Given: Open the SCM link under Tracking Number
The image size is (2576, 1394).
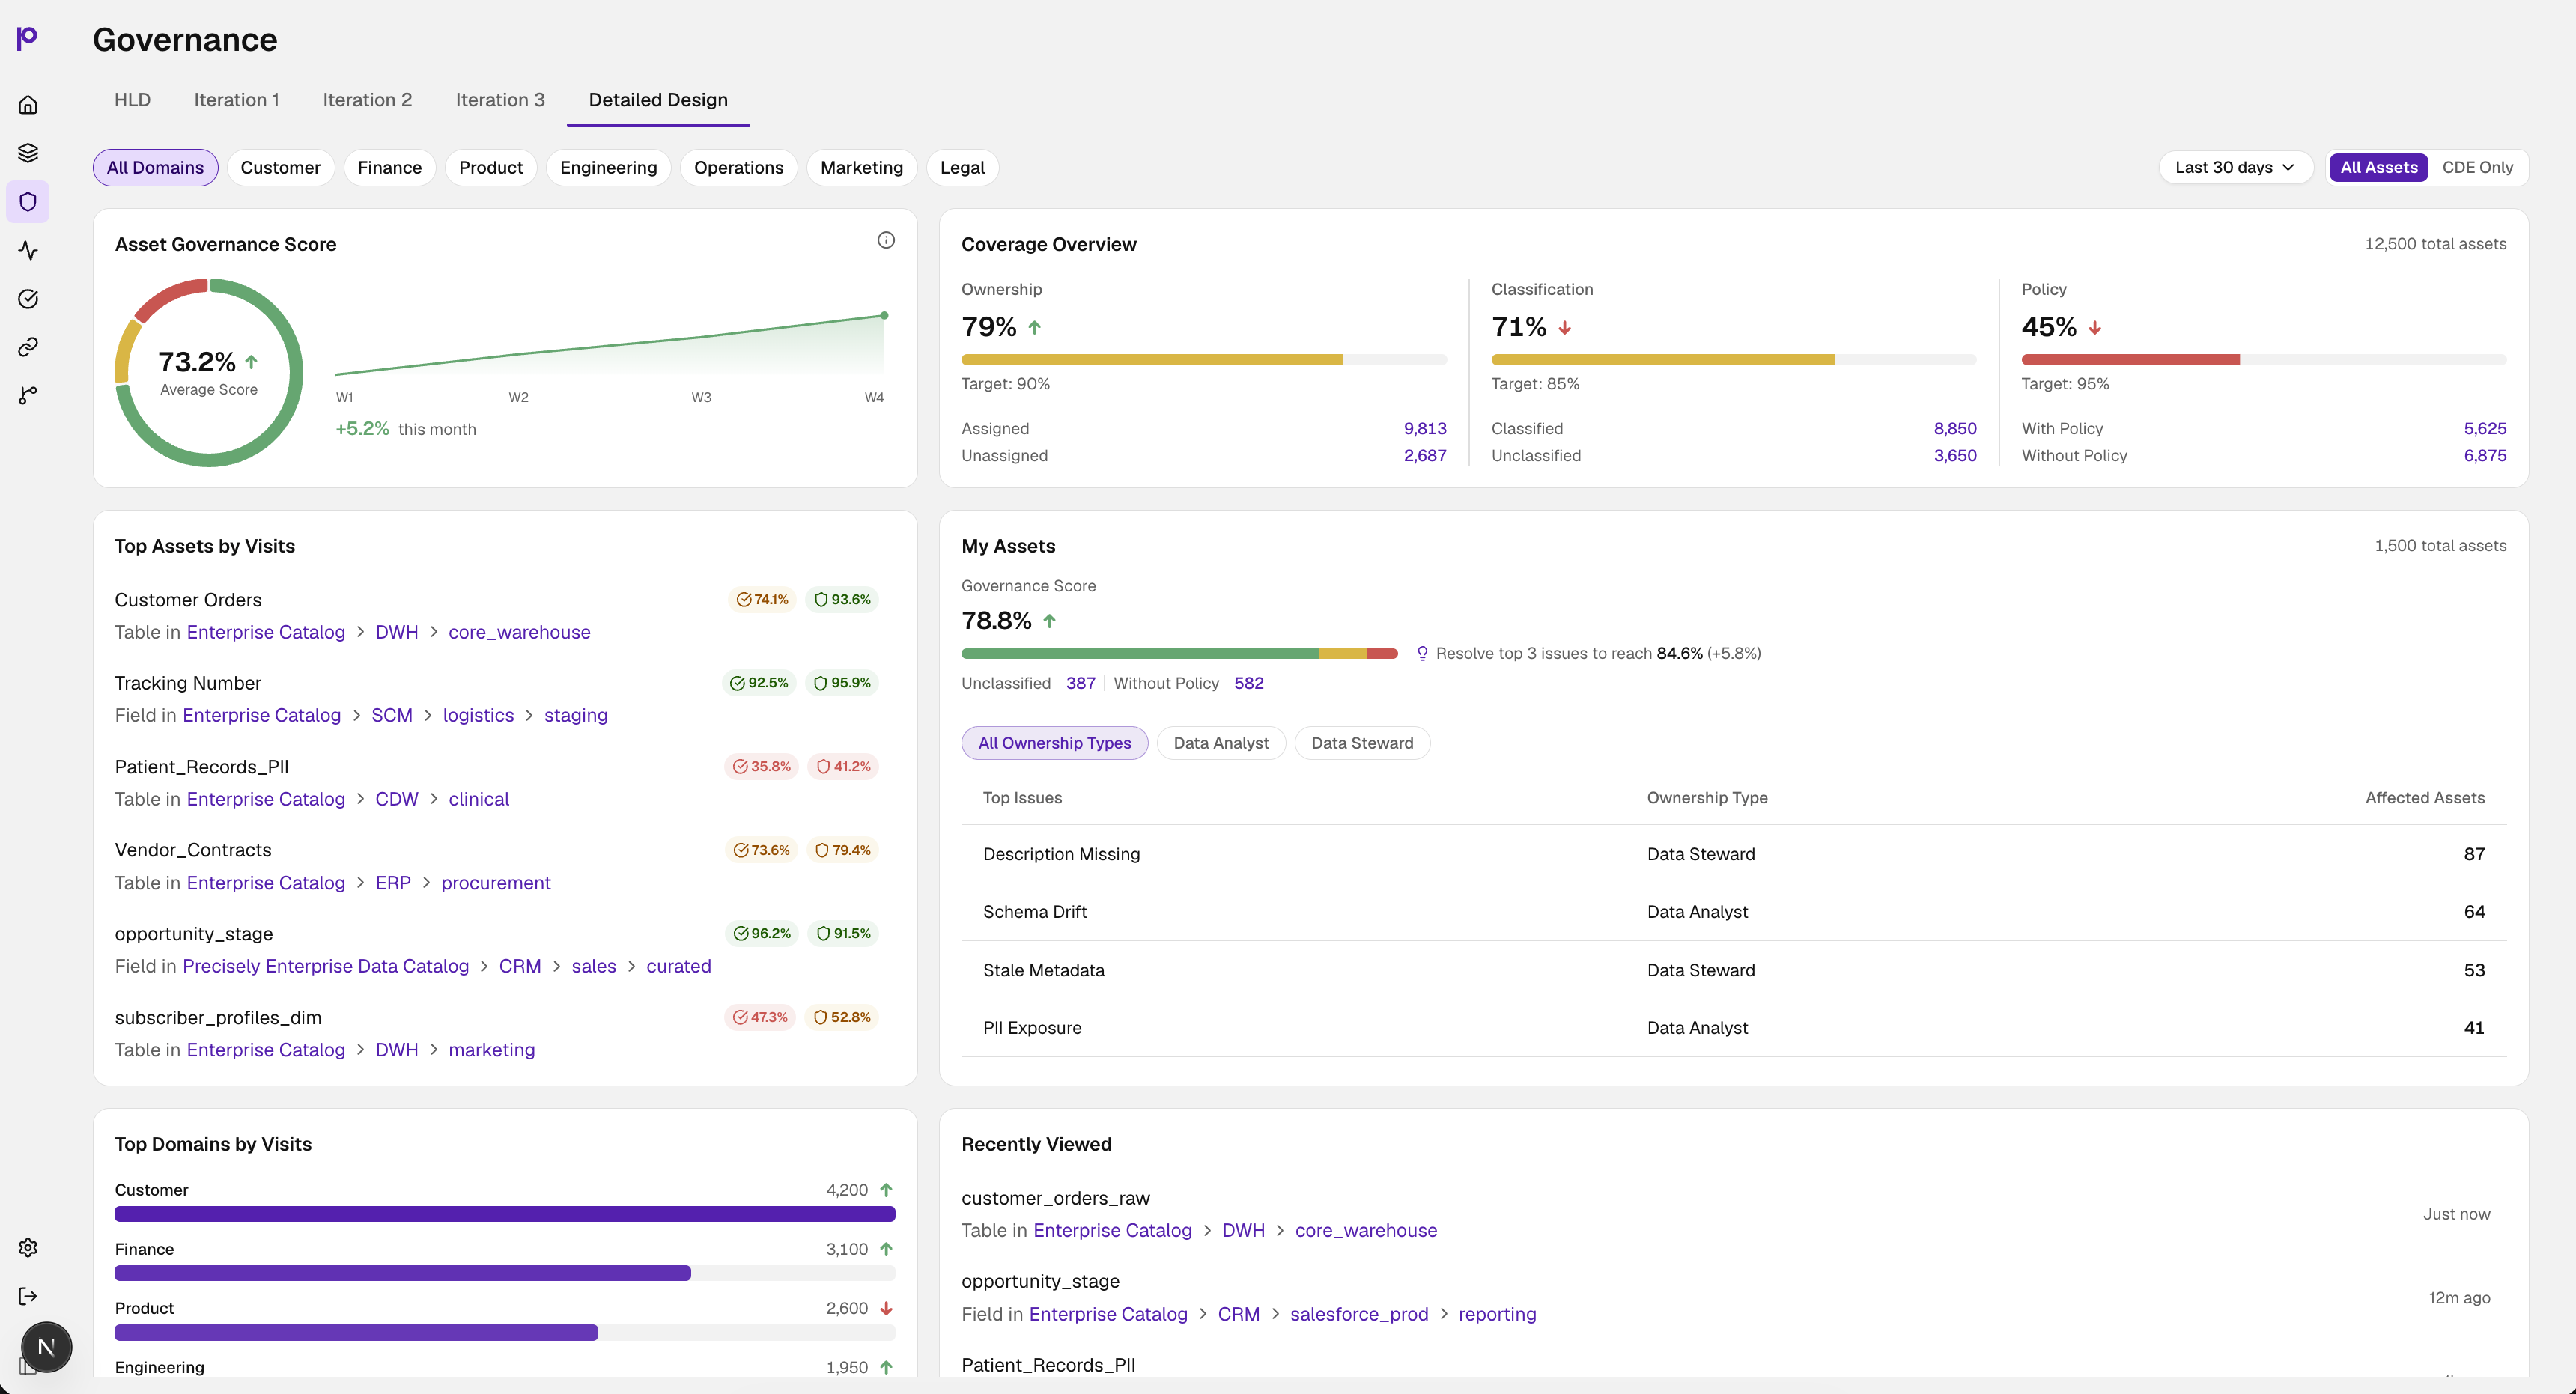Looking at the screenshot, I should pos(392,716).
